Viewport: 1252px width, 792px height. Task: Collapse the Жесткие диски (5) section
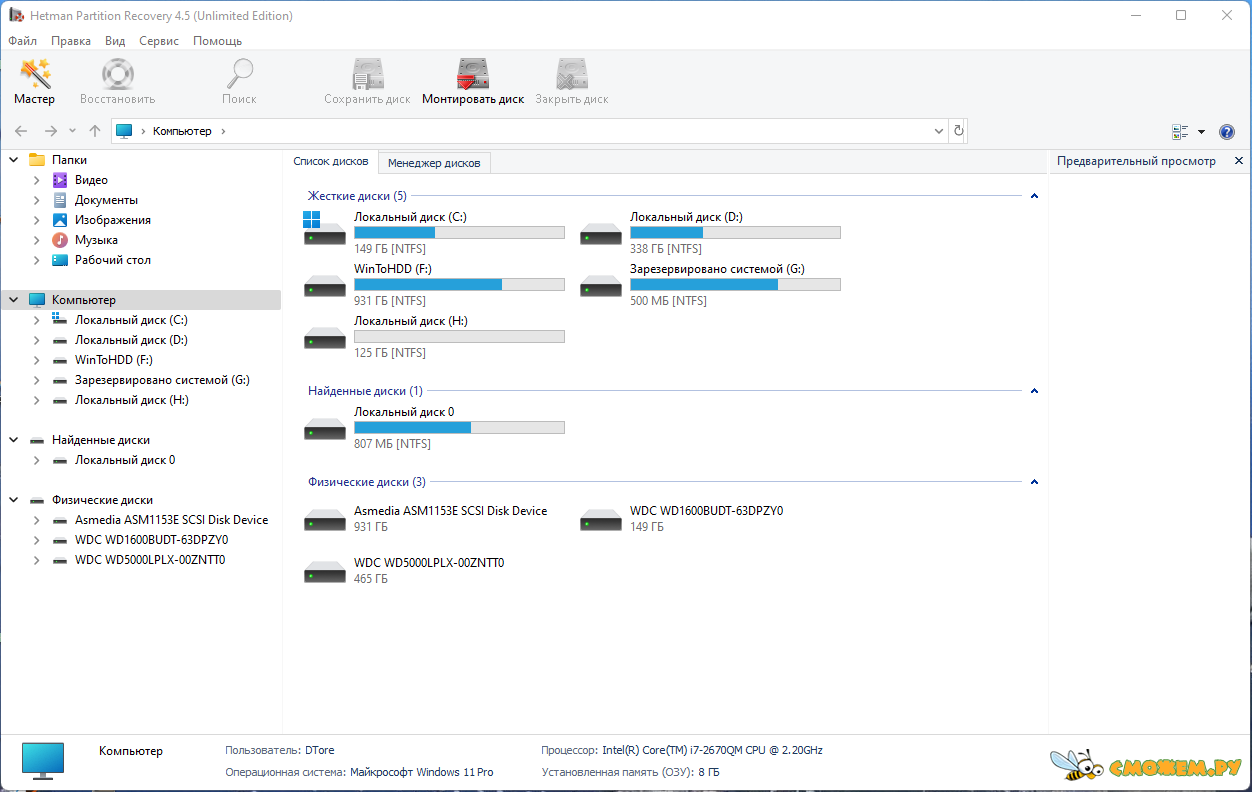coord(1034,196)
